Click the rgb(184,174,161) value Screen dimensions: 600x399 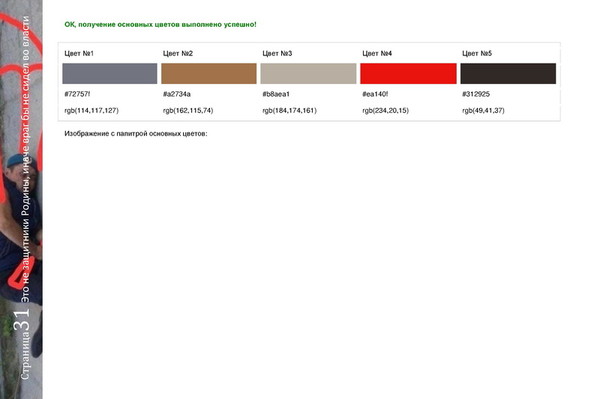[290, 111]
